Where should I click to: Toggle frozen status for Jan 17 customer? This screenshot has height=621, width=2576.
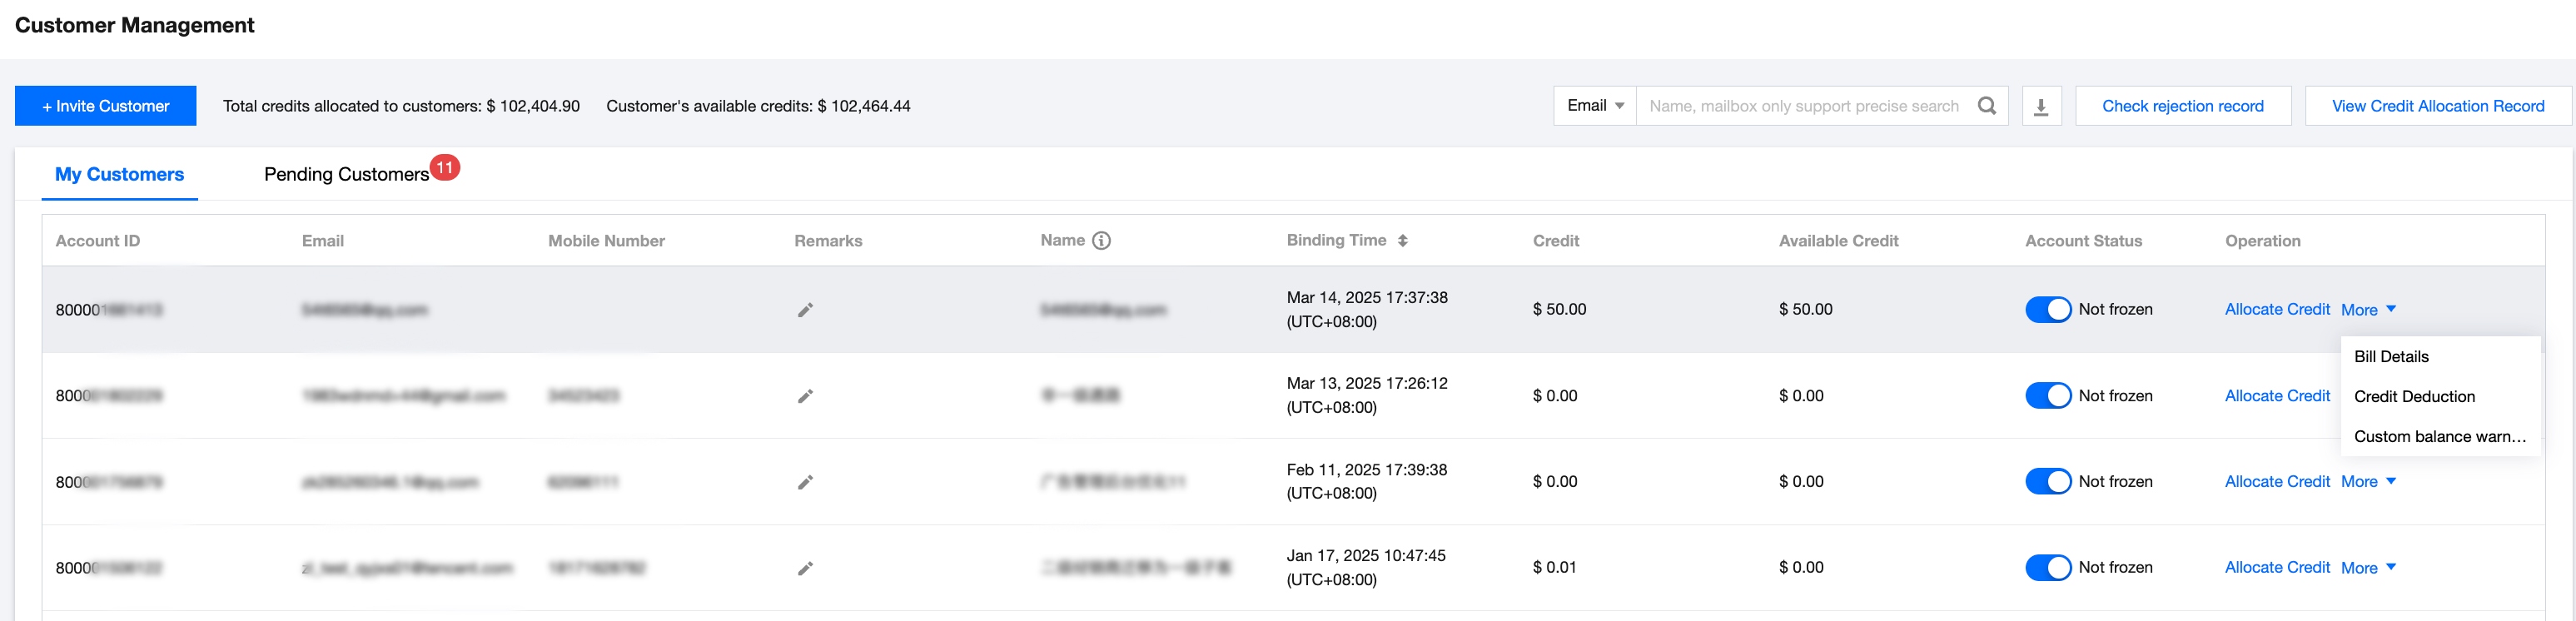(2047, 568)
